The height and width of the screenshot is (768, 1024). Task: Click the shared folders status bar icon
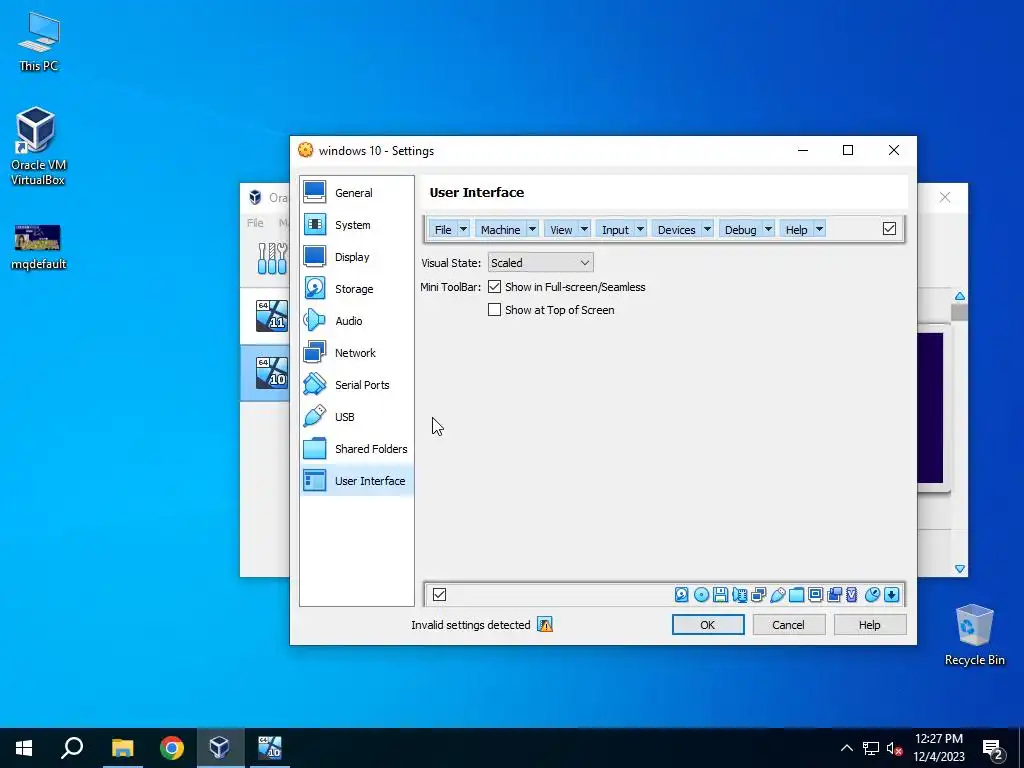pos(796,594)
